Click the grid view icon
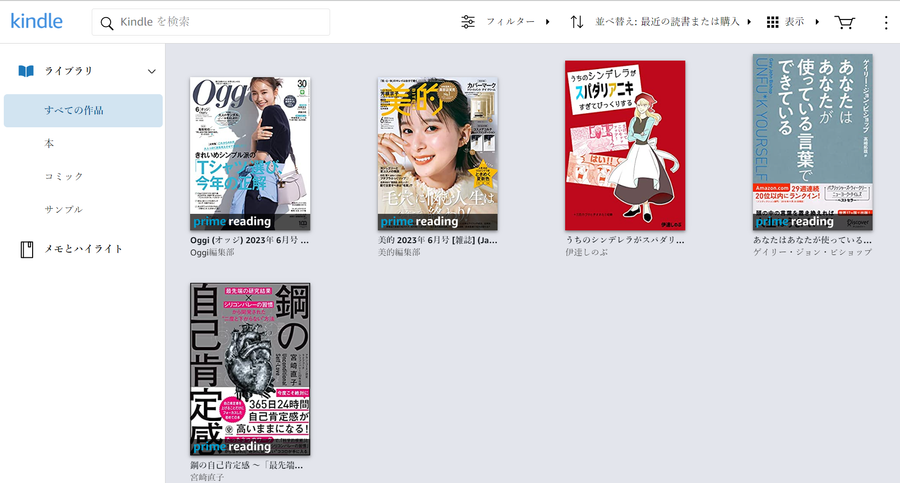Image resolution: width=900 pixels, height=483 pixels. point(773,22)
